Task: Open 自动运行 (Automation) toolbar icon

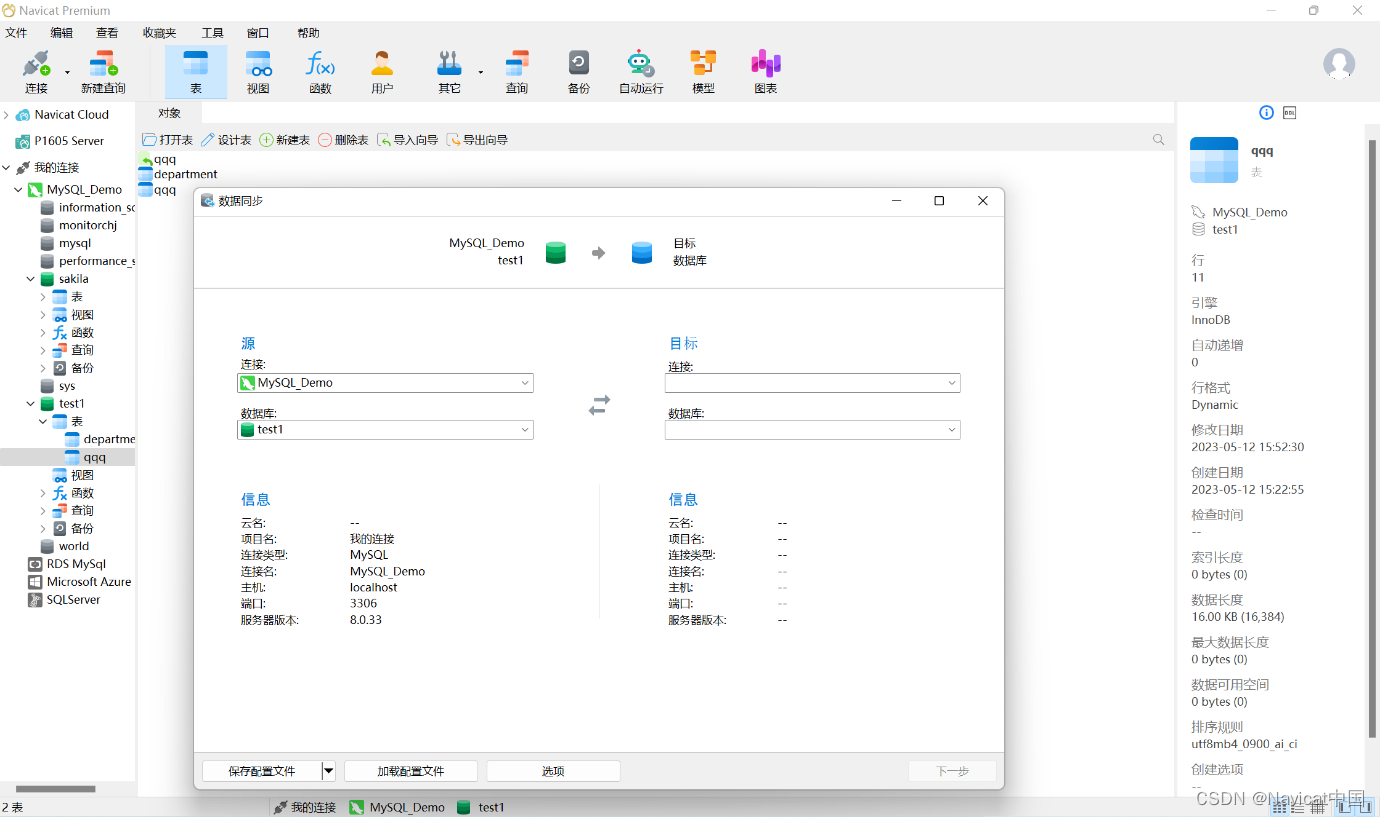Action: (641, 72)
